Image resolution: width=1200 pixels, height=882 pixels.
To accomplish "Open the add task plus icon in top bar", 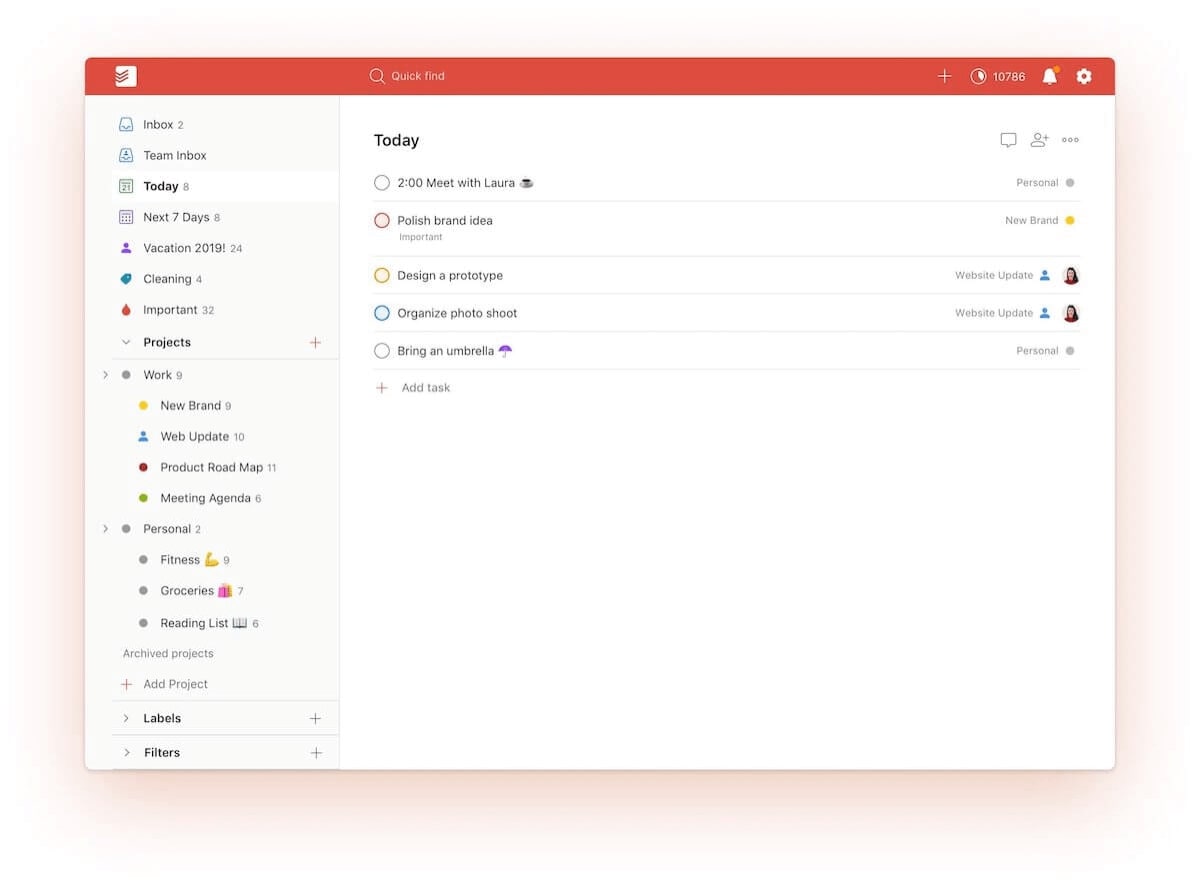I will coord(944,75).
